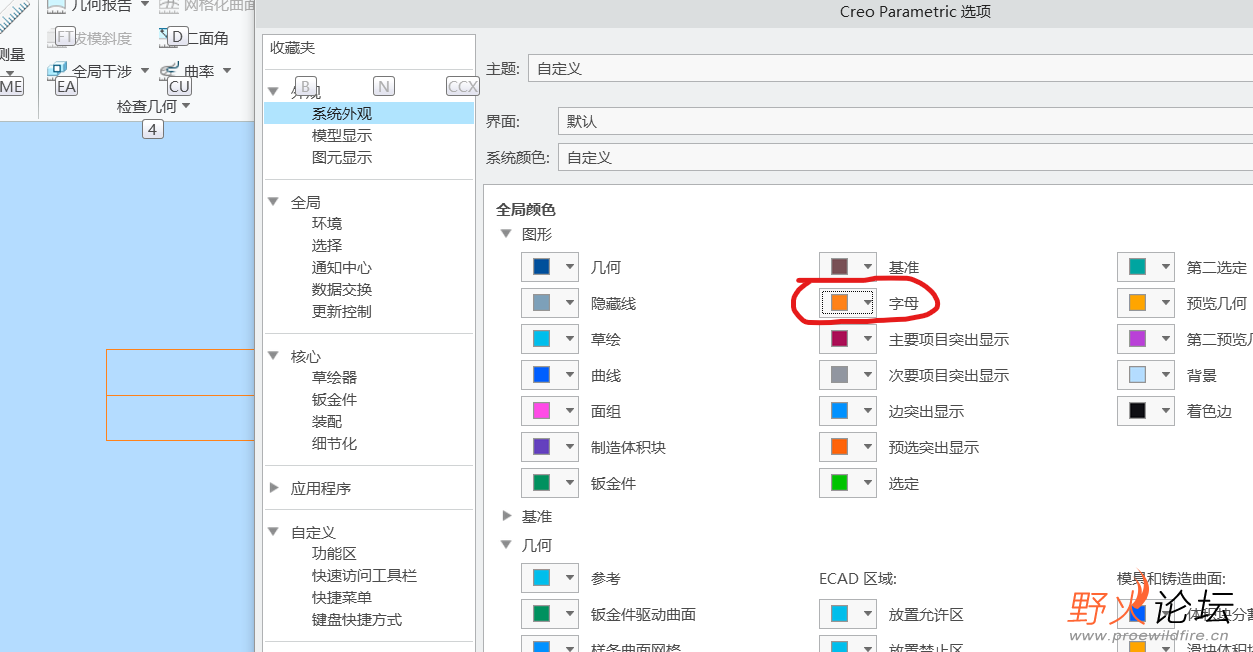Open the 快速访问工具栏 customization page
Viewport: 1253px width, 652px height.
click(364, 576)
